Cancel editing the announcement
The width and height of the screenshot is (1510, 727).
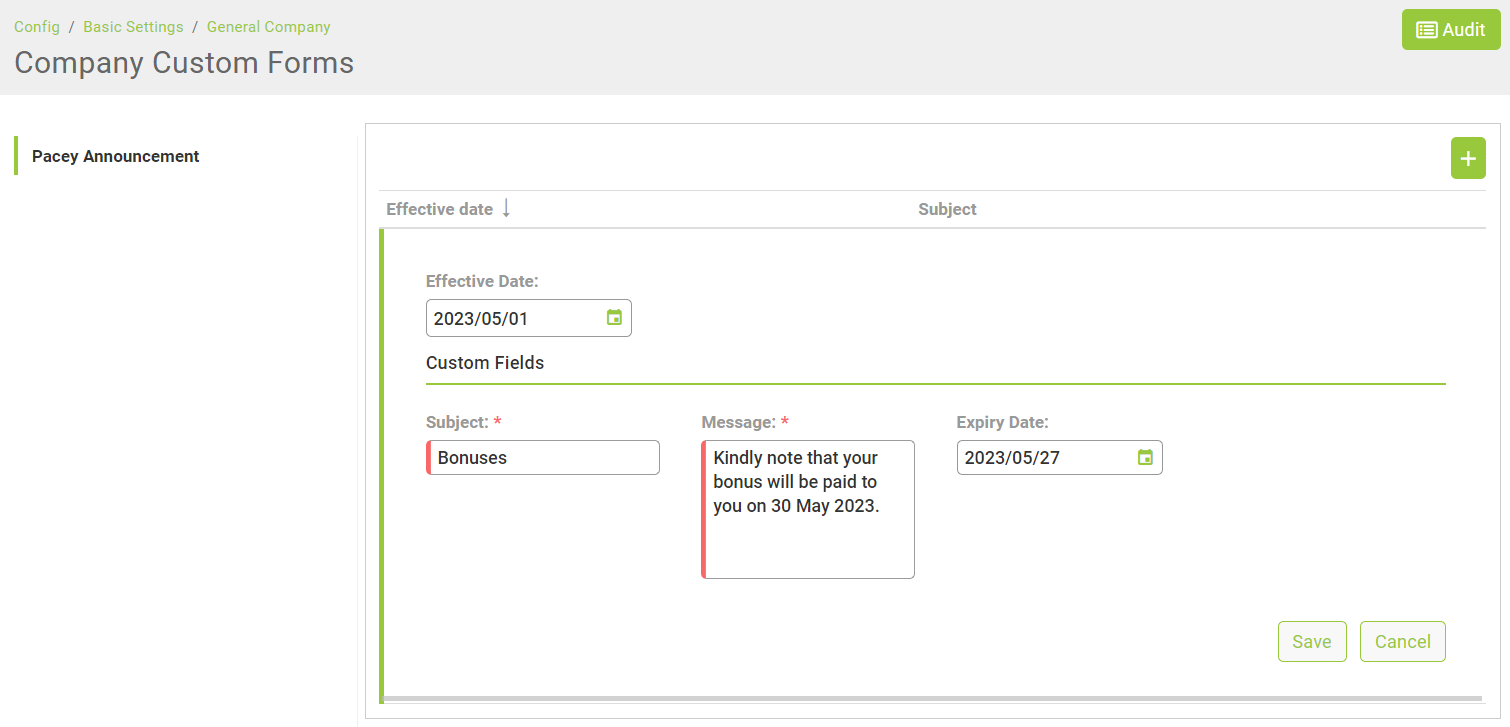[x=1402, y=642]
